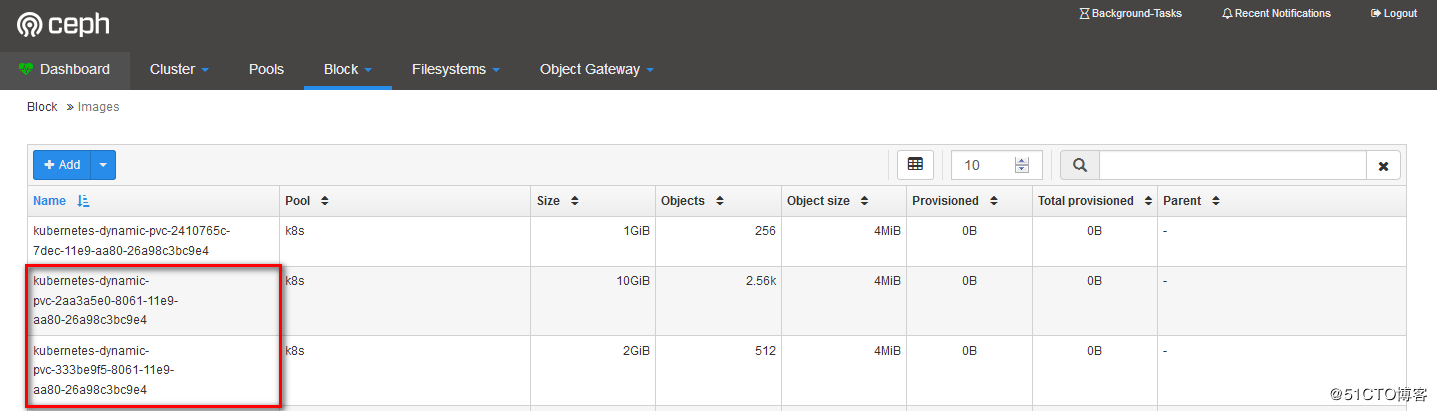Expand the Cluster dropdown menu
Image resolution: width=1437 pixels, height=411 pixels.
pos(179,70)
